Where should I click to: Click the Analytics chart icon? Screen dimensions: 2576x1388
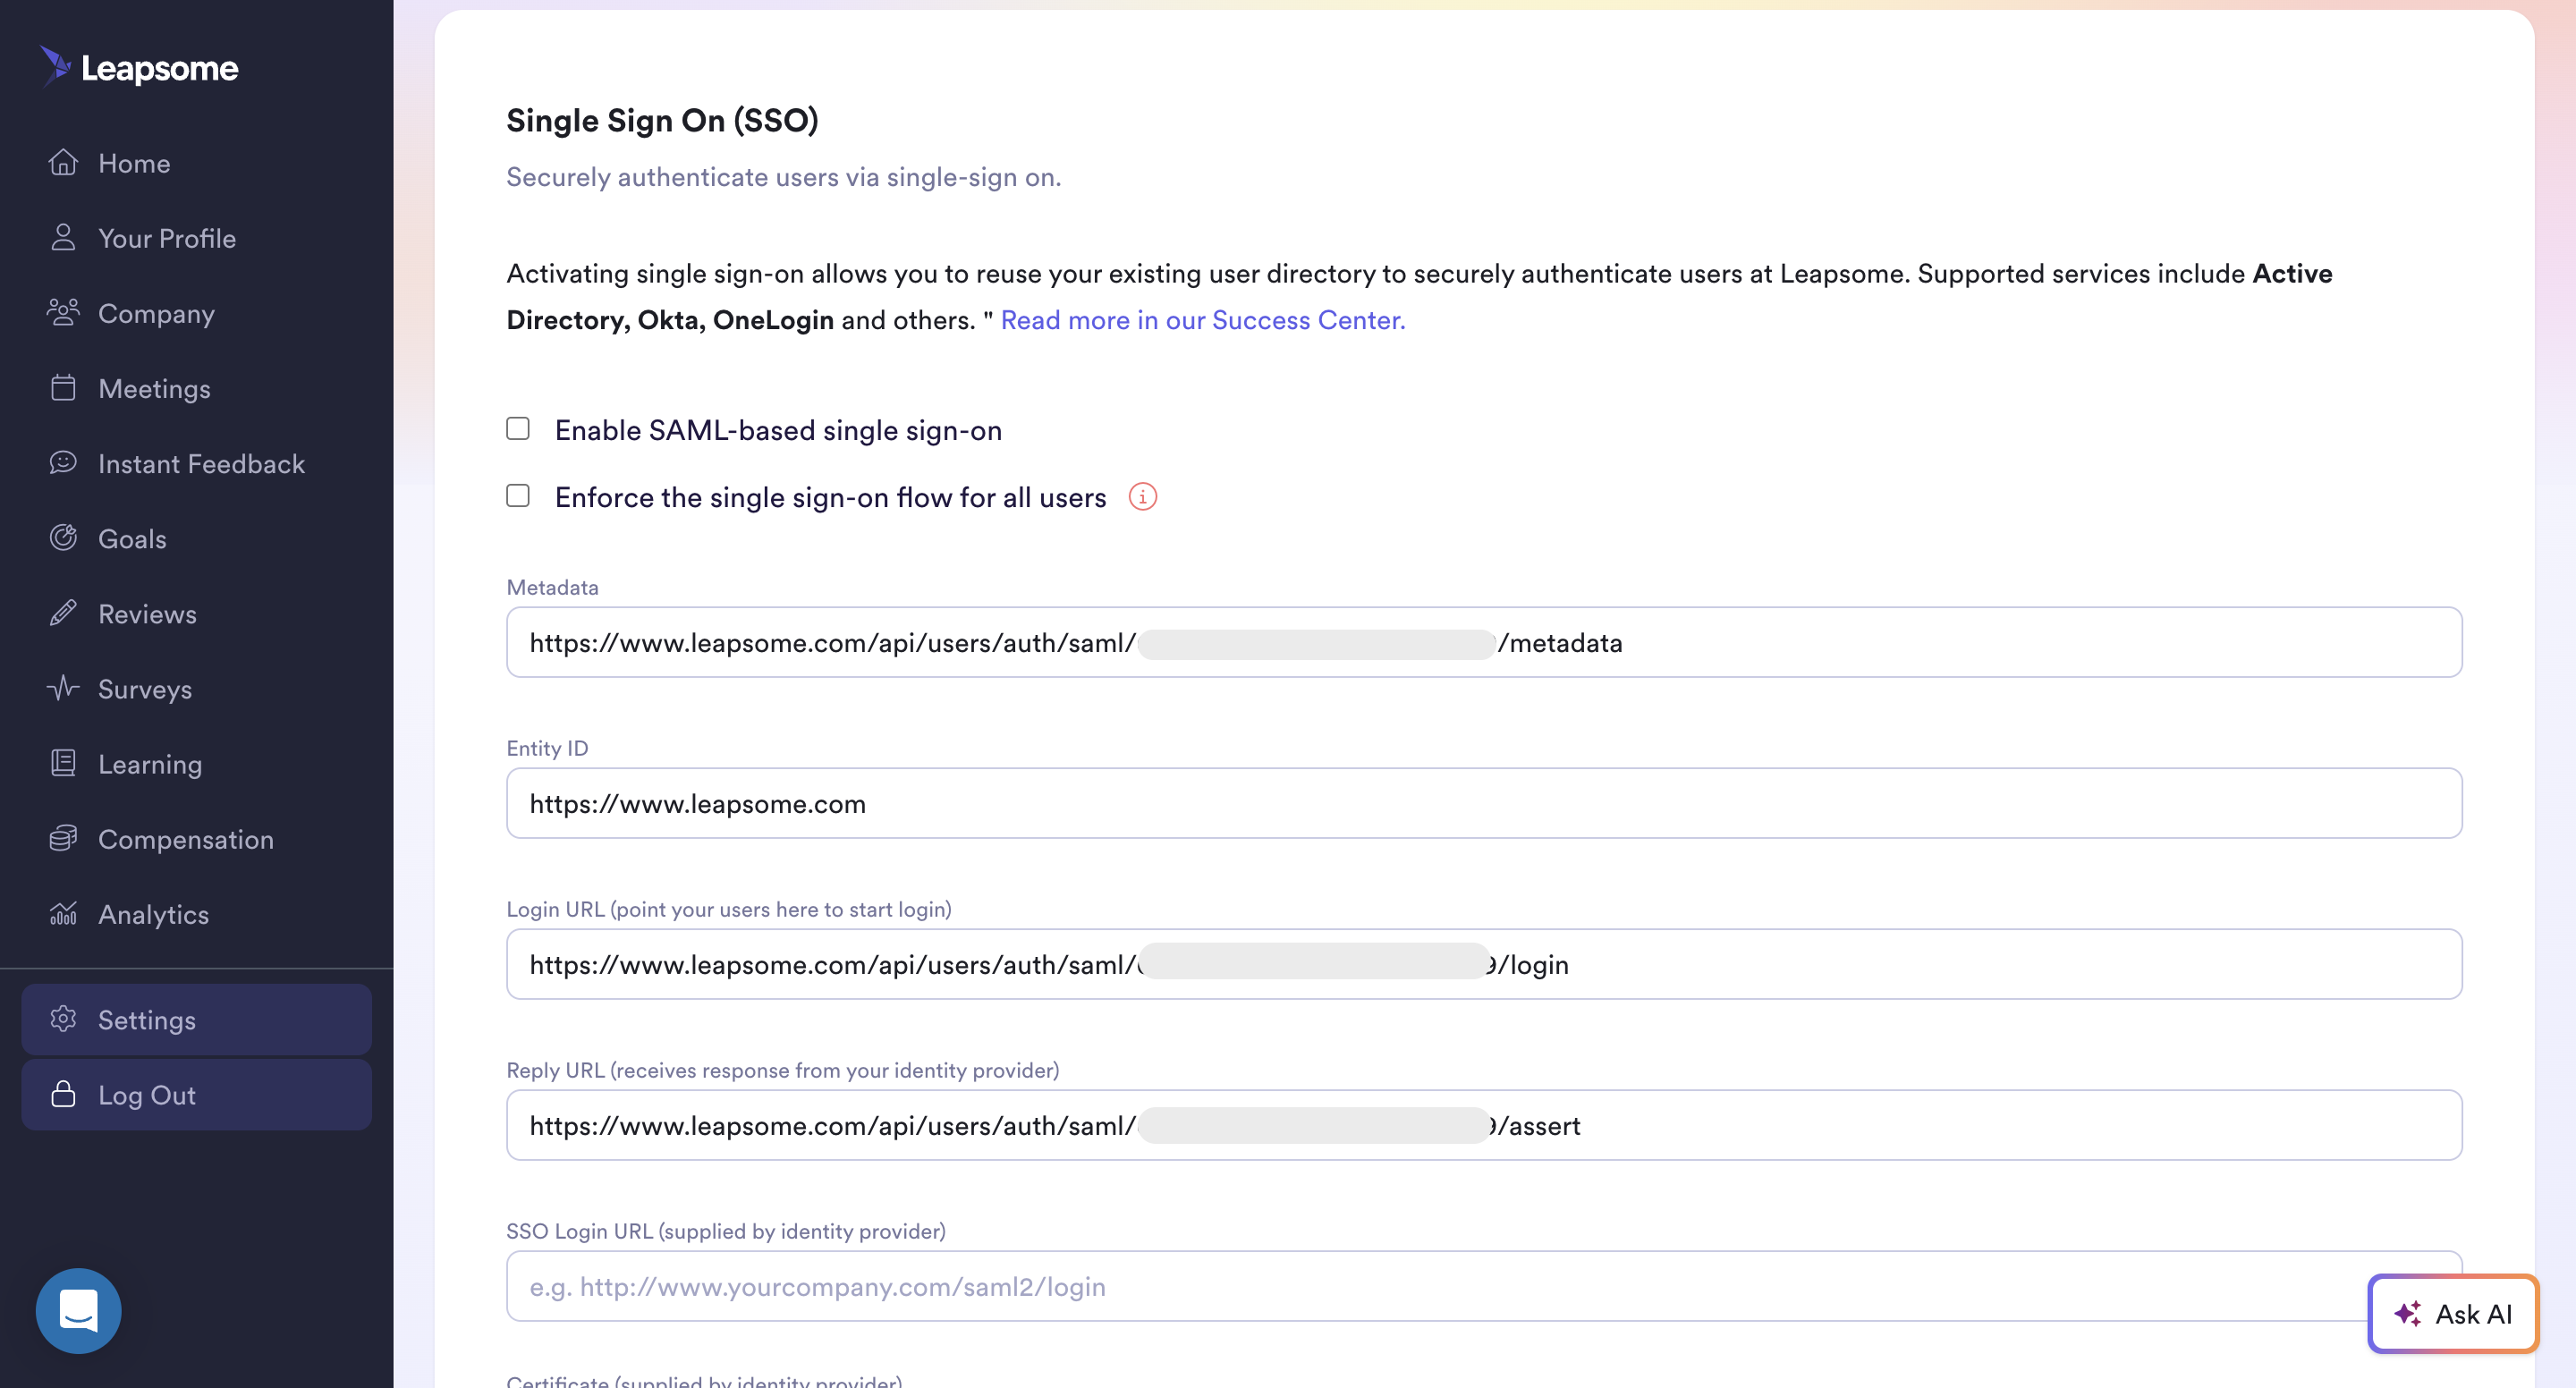[x=63, y=913]
